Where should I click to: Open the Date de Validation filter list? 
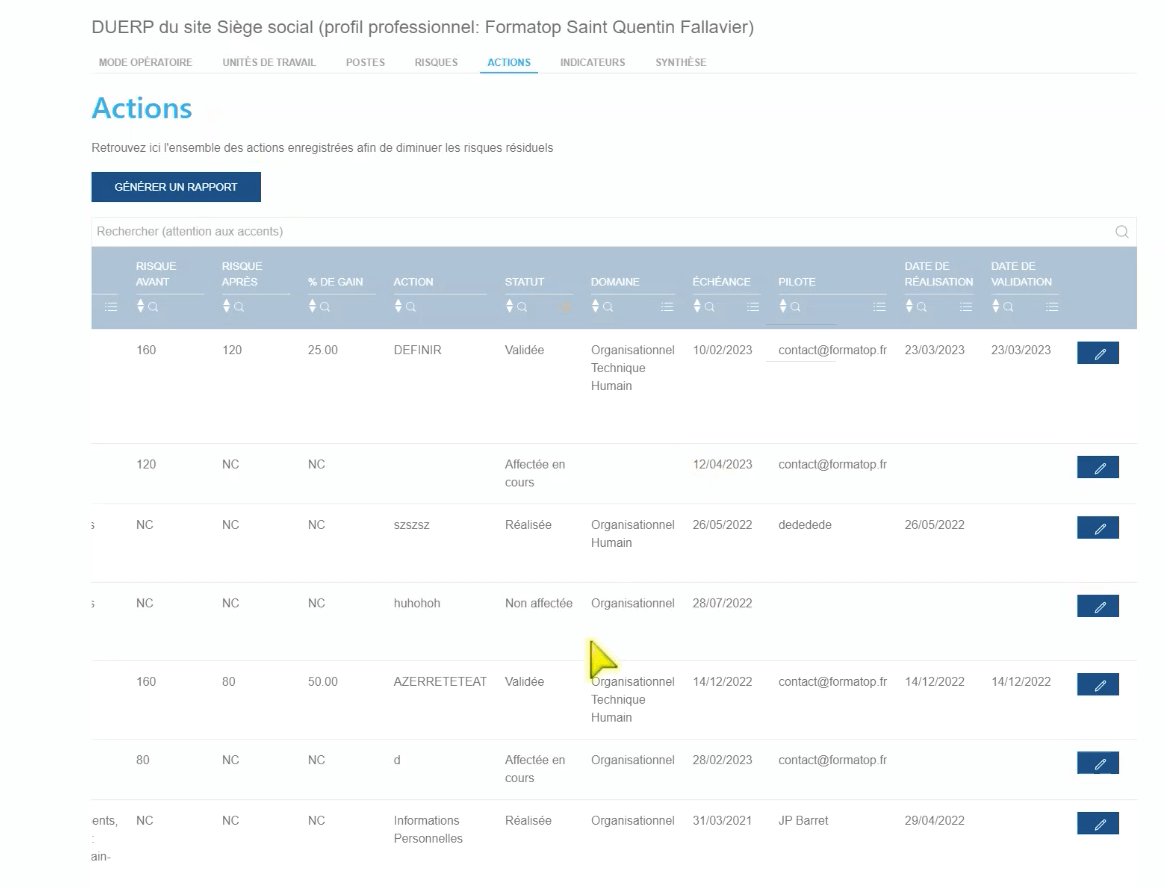tap(1051, 307)
